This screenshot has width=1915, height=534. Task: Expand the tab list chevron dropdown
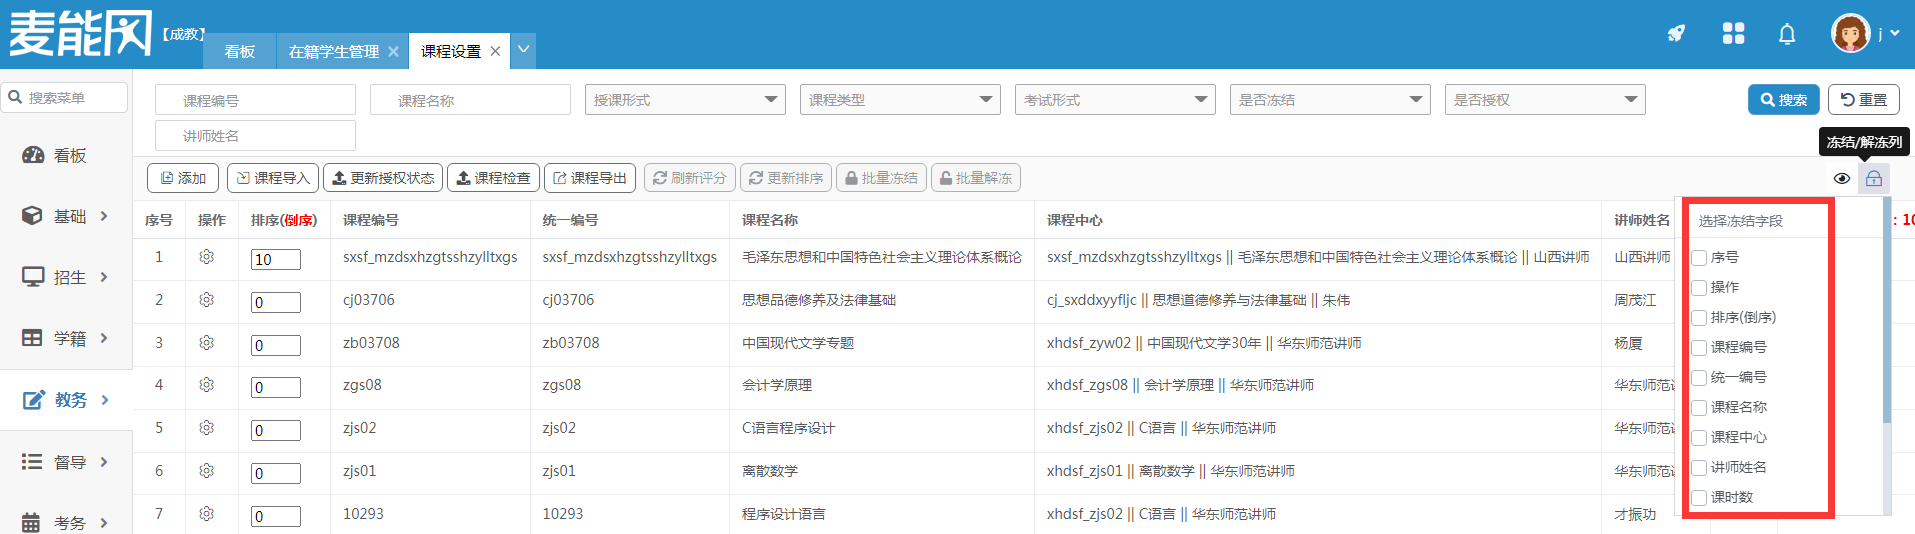click(x=523, y=50)
